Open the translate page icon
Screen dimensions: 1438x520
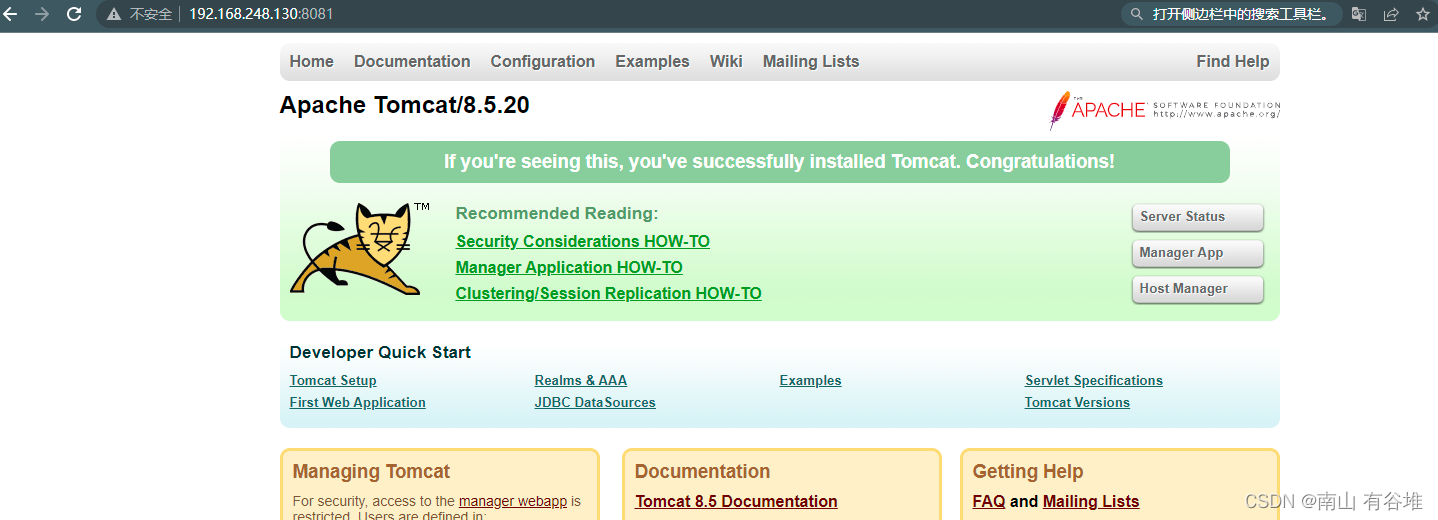(x=1359, y=14)
